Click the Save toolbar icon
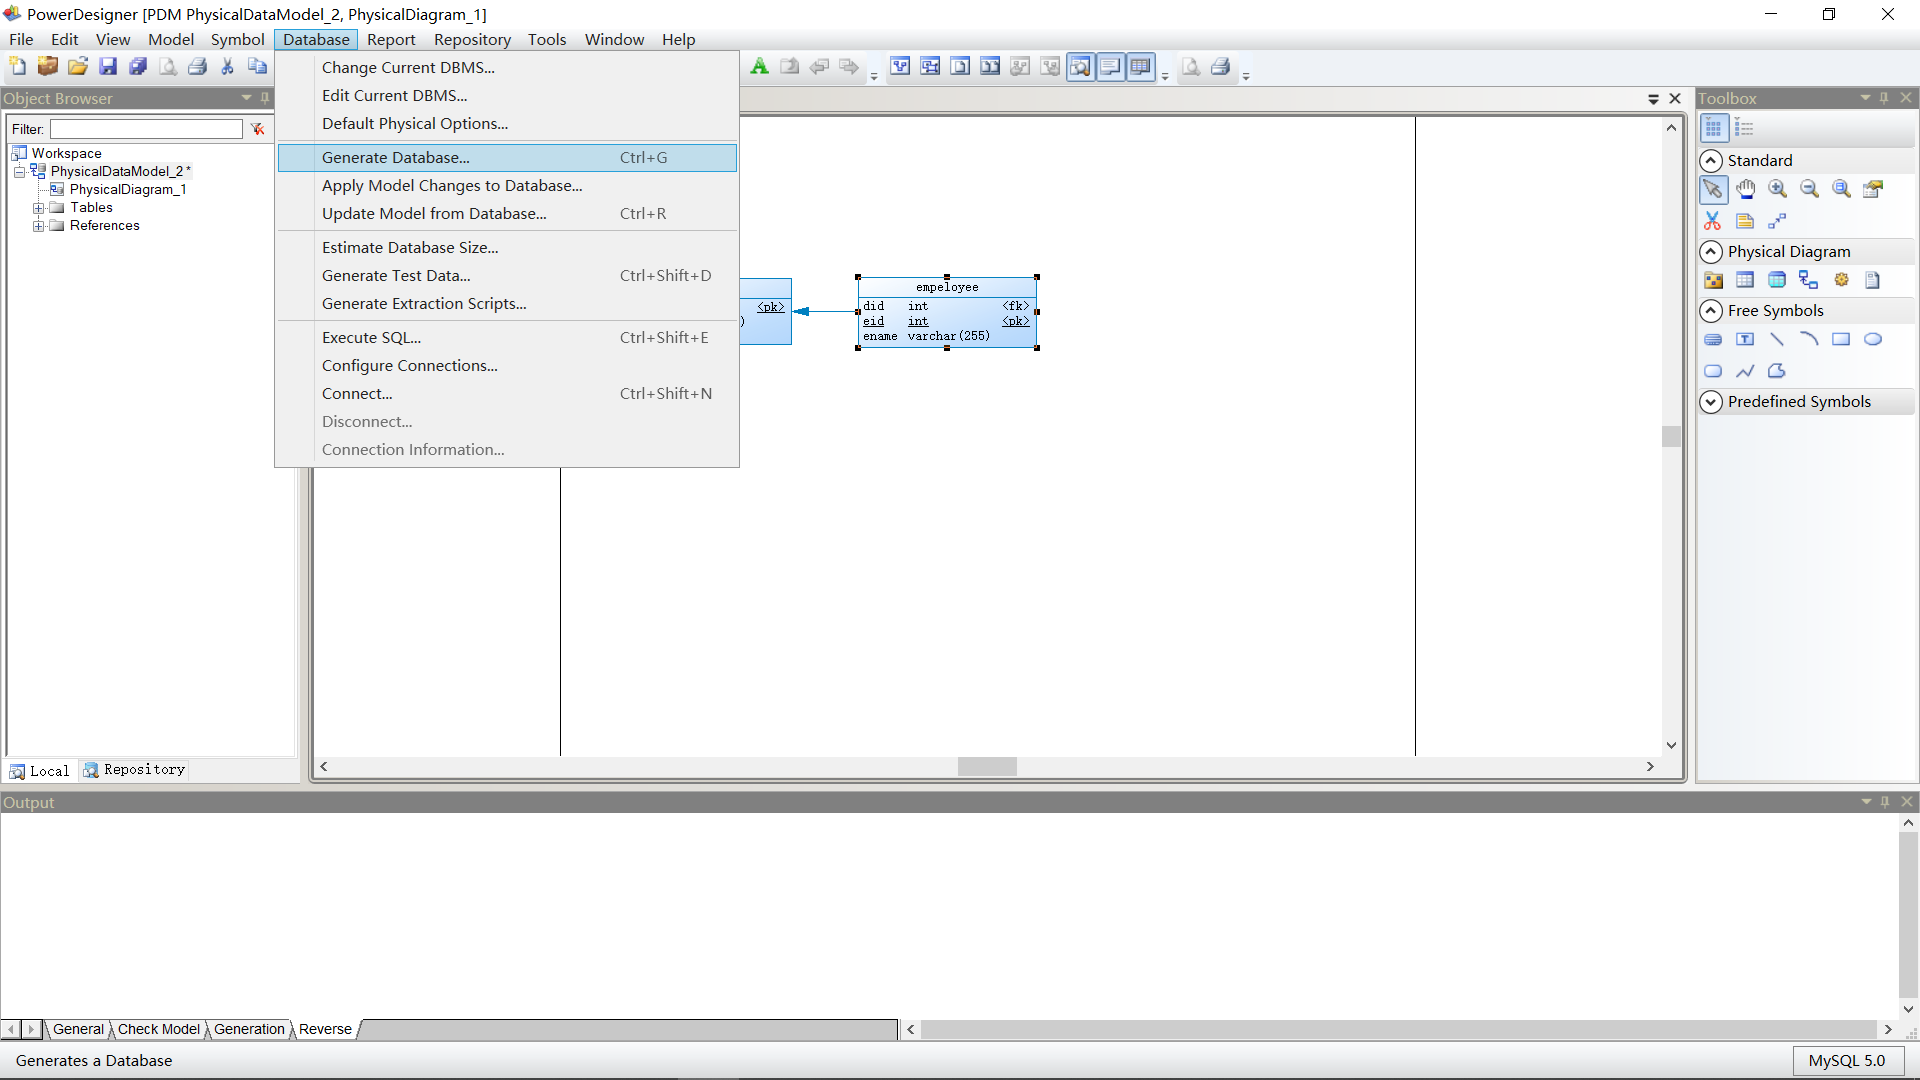The image size is (1920, 1080). [x=108, y=67]
